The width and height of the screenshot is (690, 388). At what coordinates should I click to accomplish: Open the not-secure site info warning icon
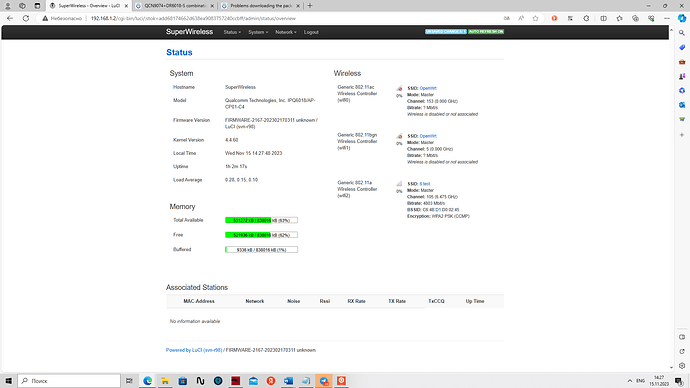pyautogui.click(x=45, y=18)
